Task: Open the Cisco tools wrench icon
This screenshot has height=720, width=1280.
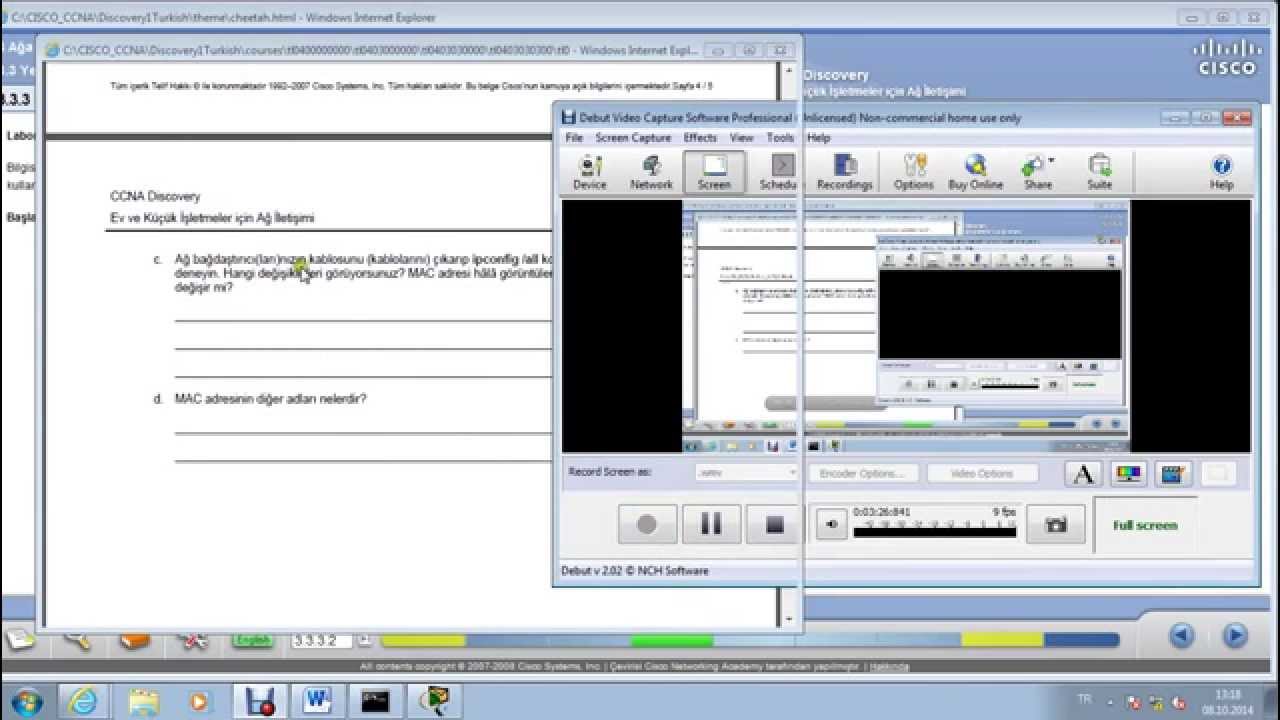Action: 194,639
